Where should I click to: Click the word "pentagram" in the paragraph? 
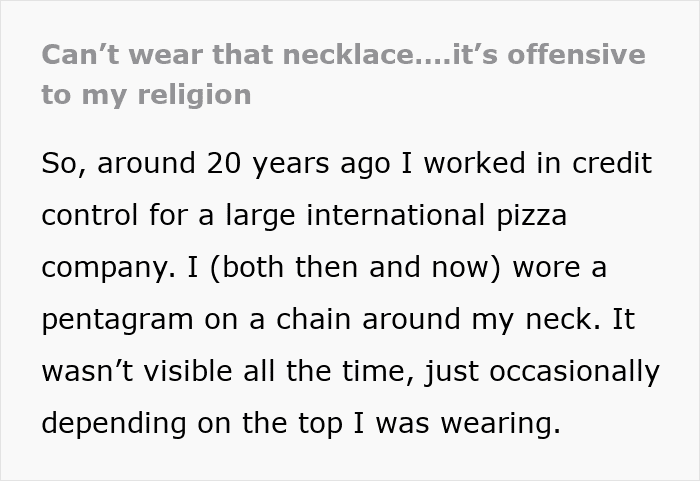pyautogui.click(x=117, y=320)
